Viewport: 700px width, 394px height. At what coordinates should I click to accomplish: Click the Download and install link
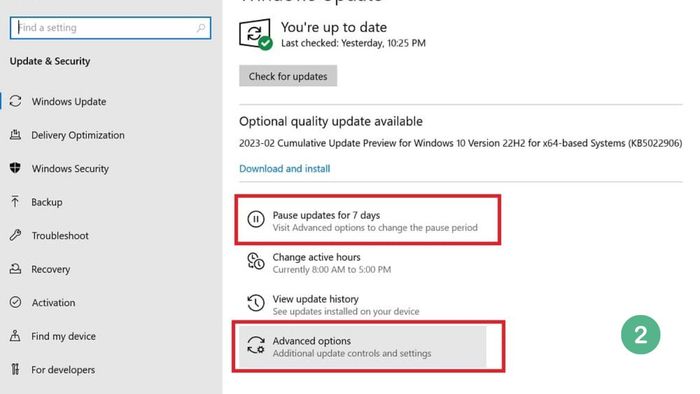[x=285, y=169]
